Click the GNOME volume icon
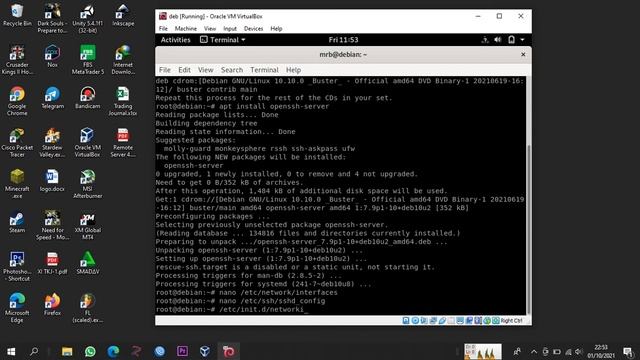 tap(498, 40)
